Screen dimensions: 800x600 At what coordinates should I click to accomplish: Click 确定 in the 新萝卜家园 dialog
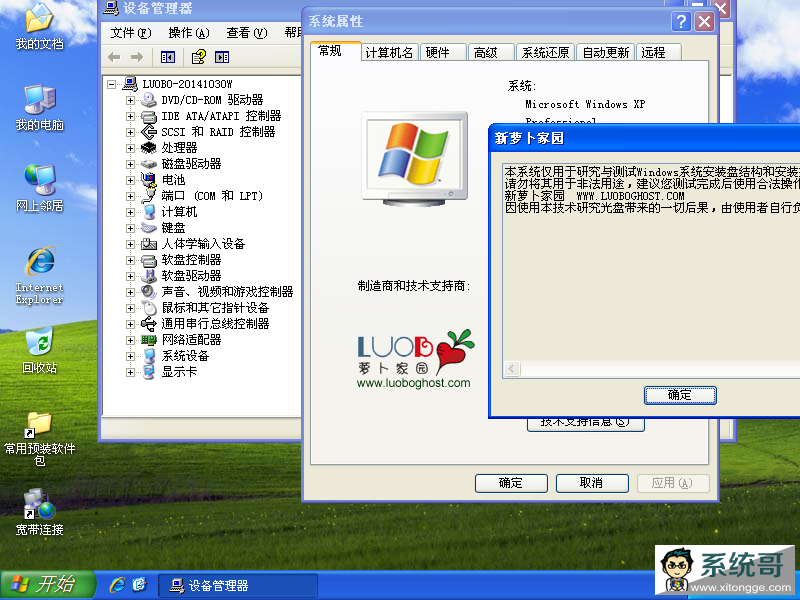(680, 395)
